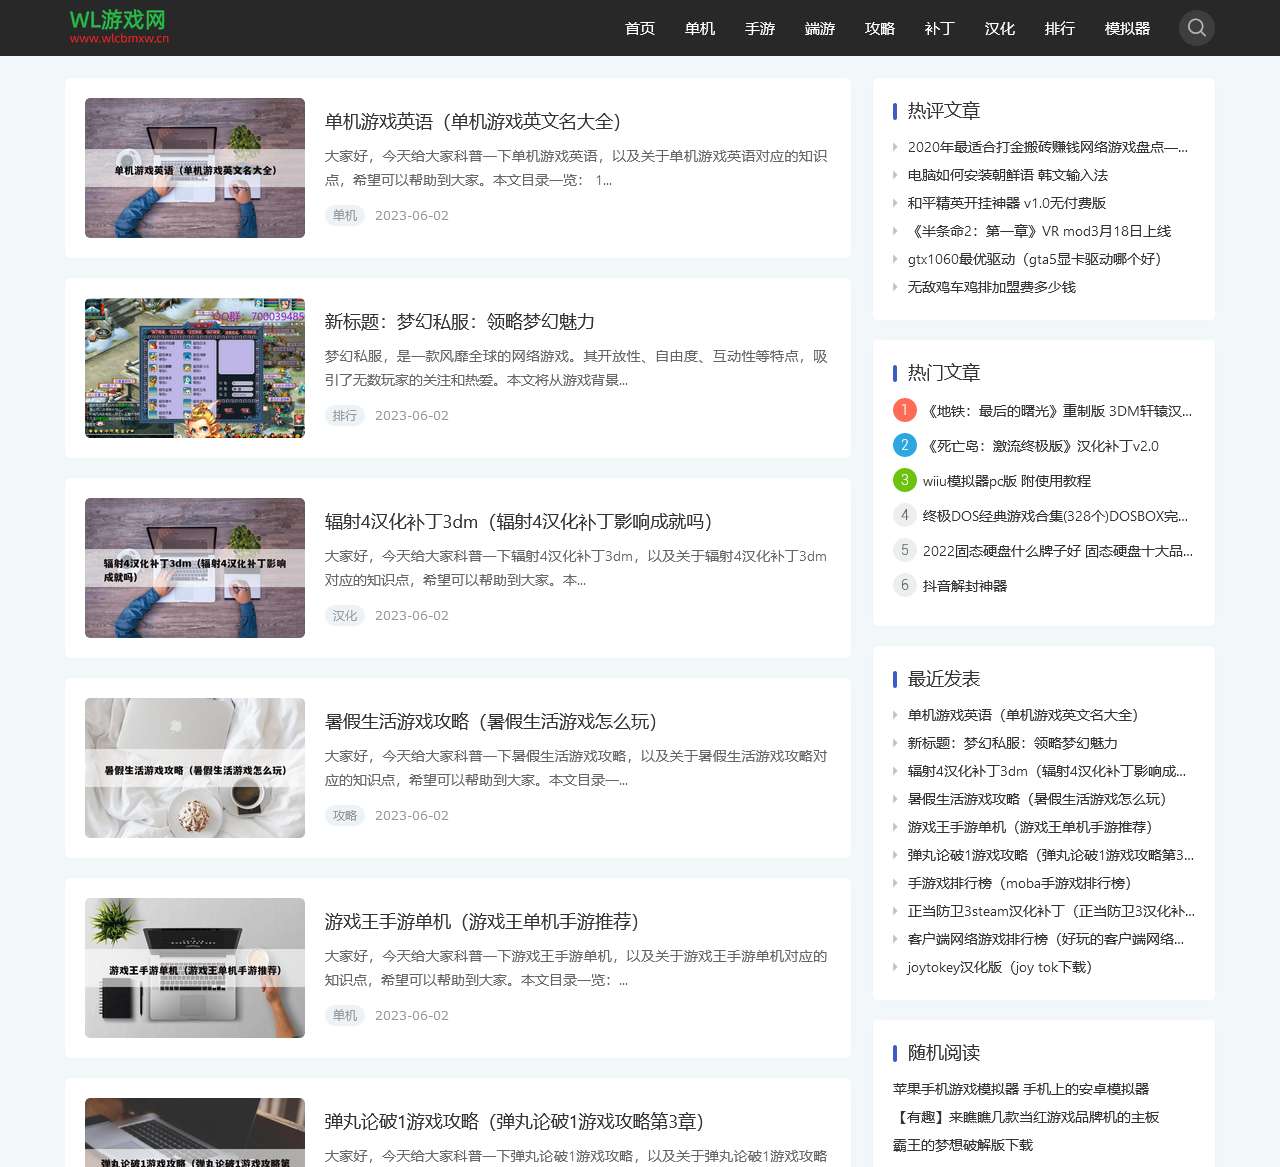This screenshot has width=1280, height=1167.
Task: Click the search magnifier icon in header
Action: pos(1196,28)
